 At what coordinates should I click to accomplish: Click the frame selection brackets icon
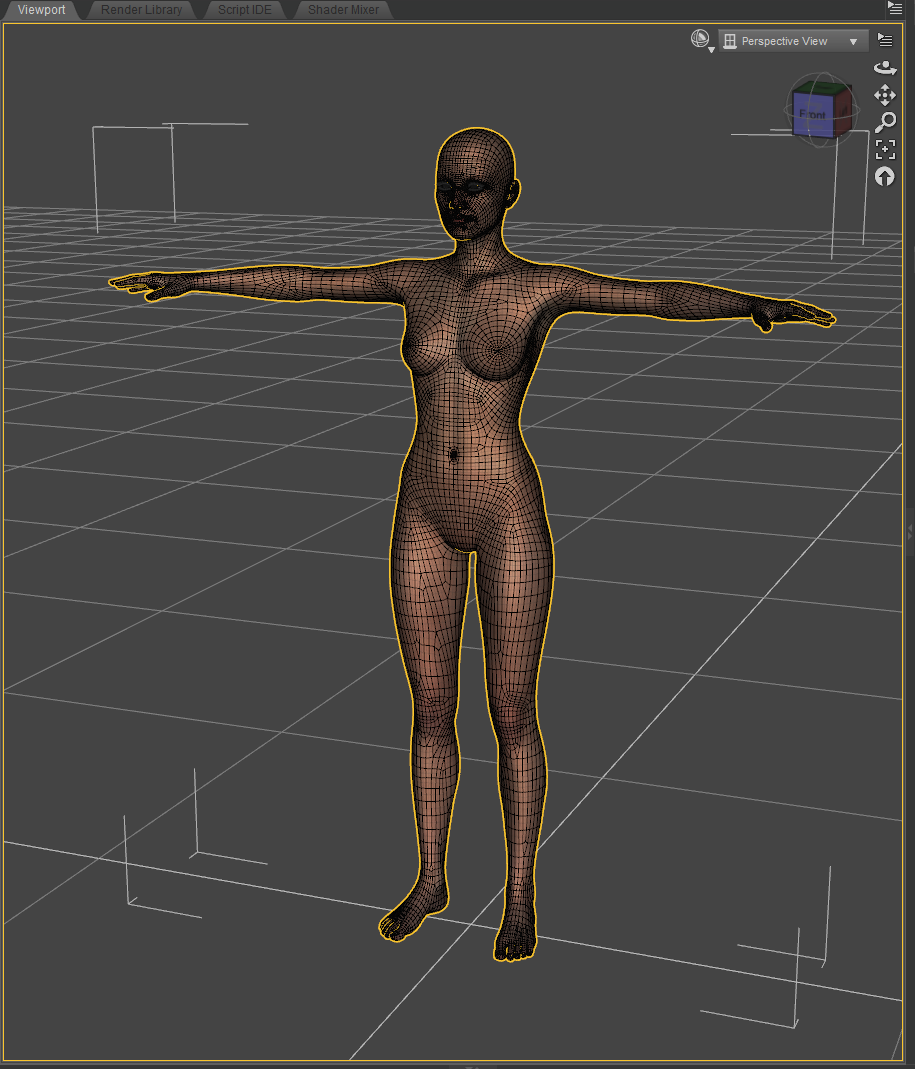coord(885,149)
